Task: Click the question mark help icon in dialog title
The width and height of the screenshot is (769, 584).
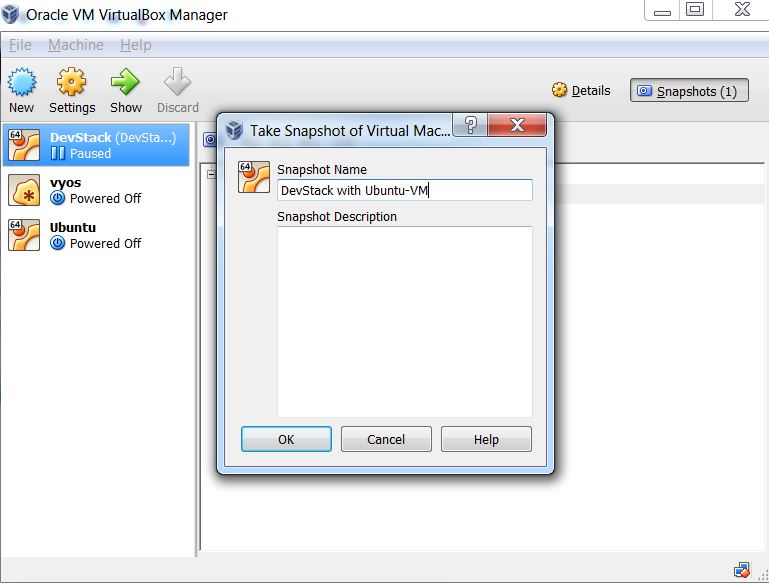Action: [x=470, y=126]
